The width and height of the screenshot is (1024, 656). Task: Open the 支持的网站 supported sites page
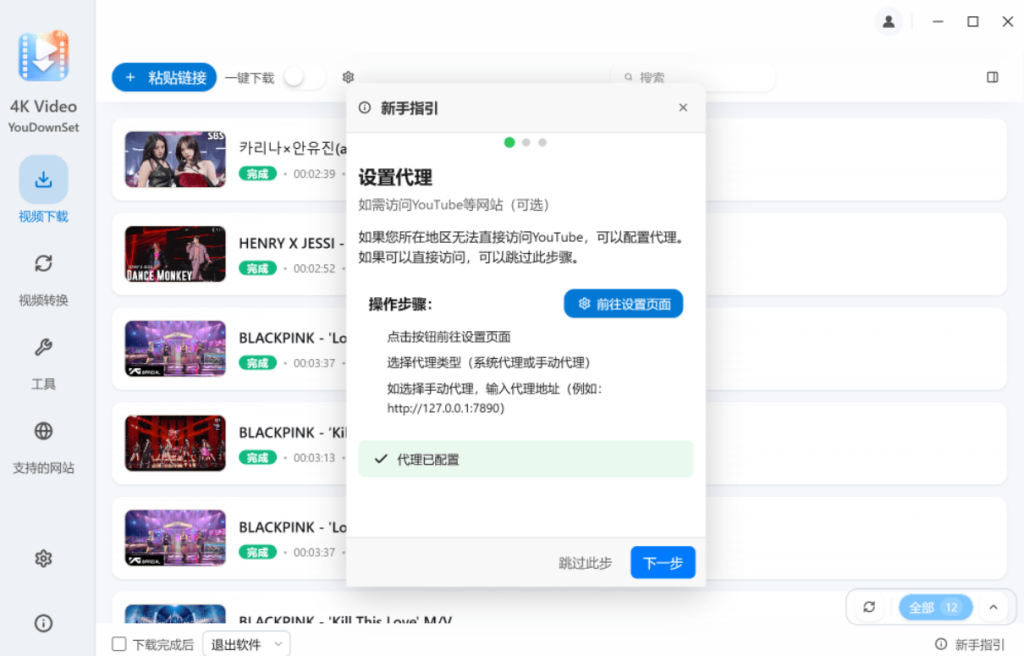tap(43, 448)
